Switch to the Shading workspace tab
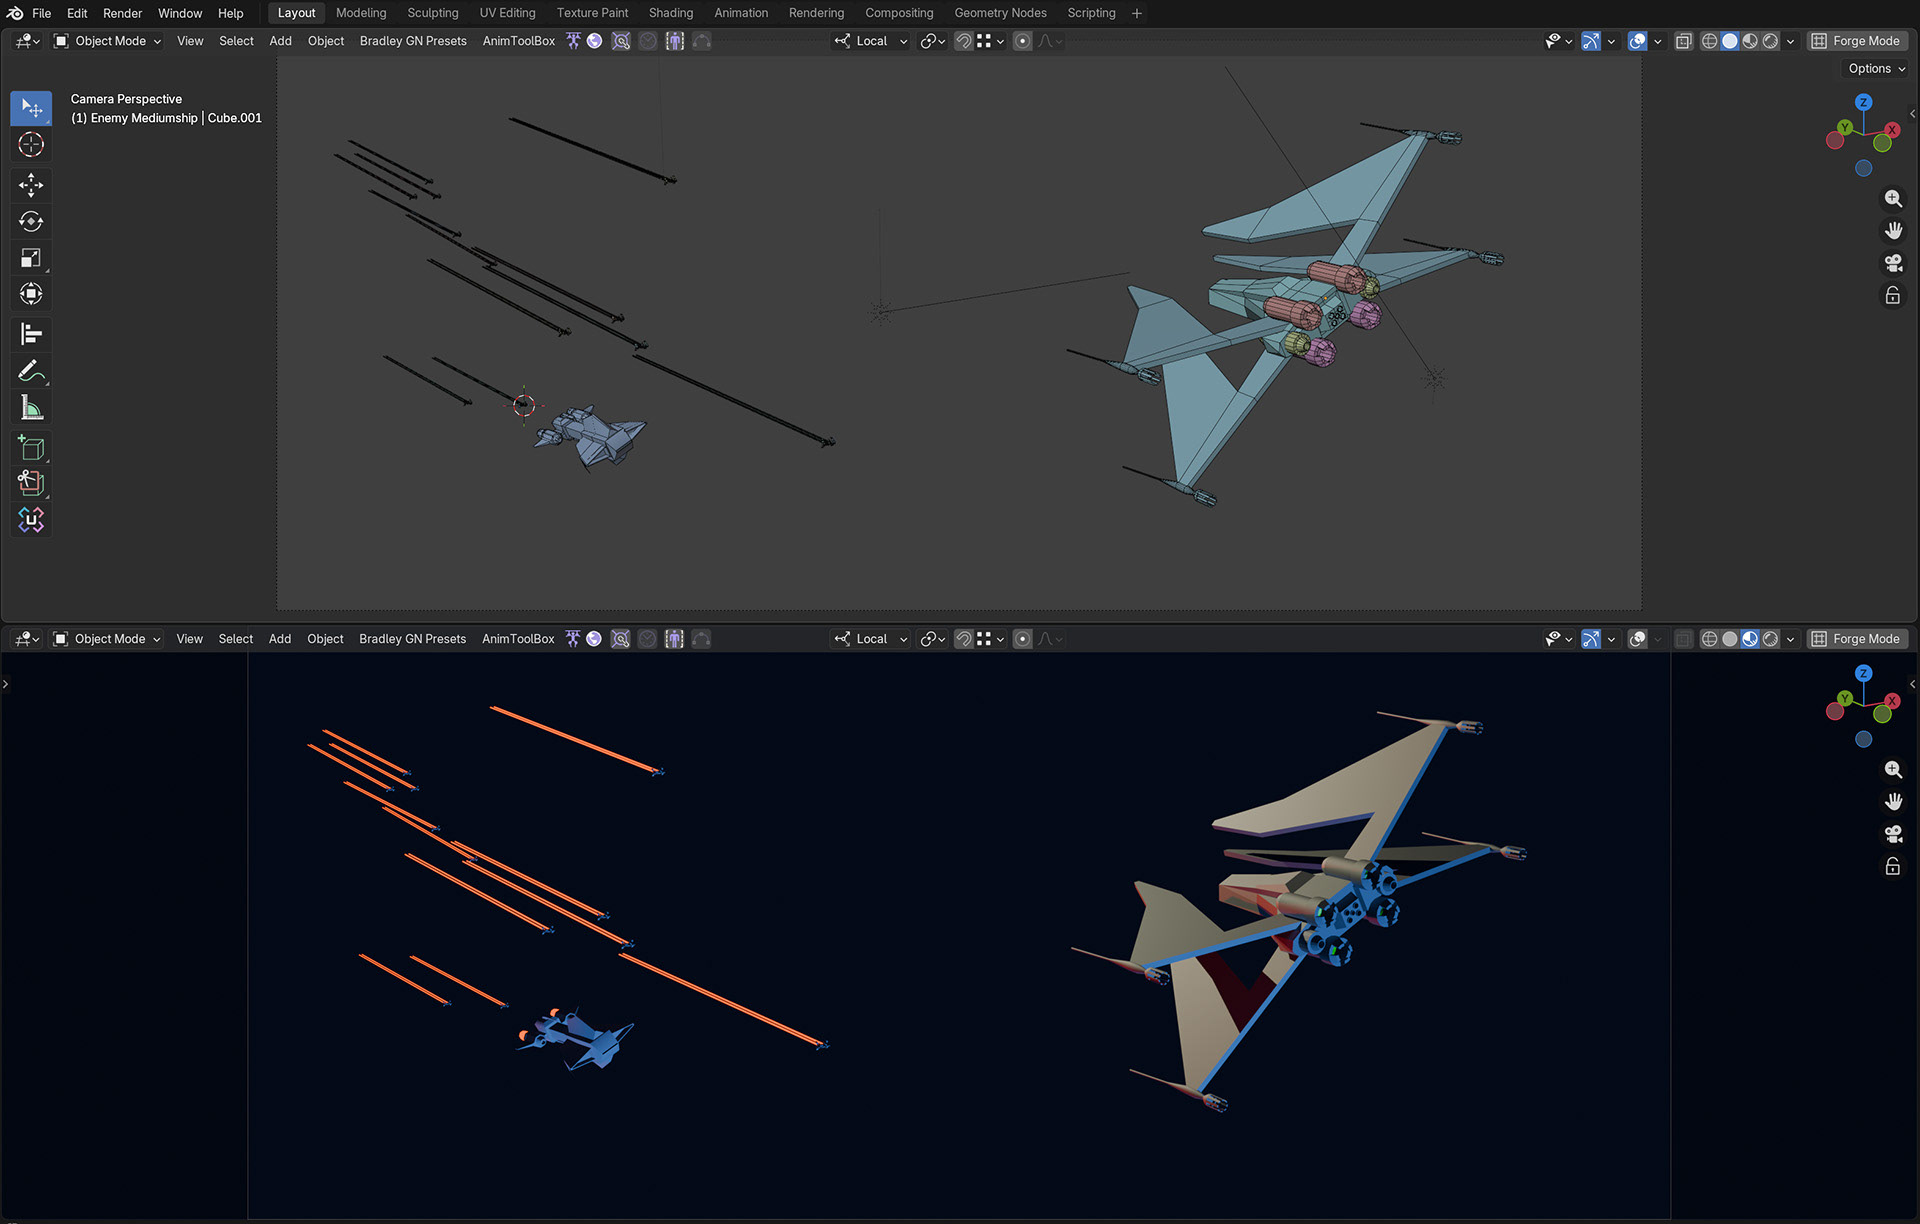Screen dimensions: 1920x1224 point(671,13)
